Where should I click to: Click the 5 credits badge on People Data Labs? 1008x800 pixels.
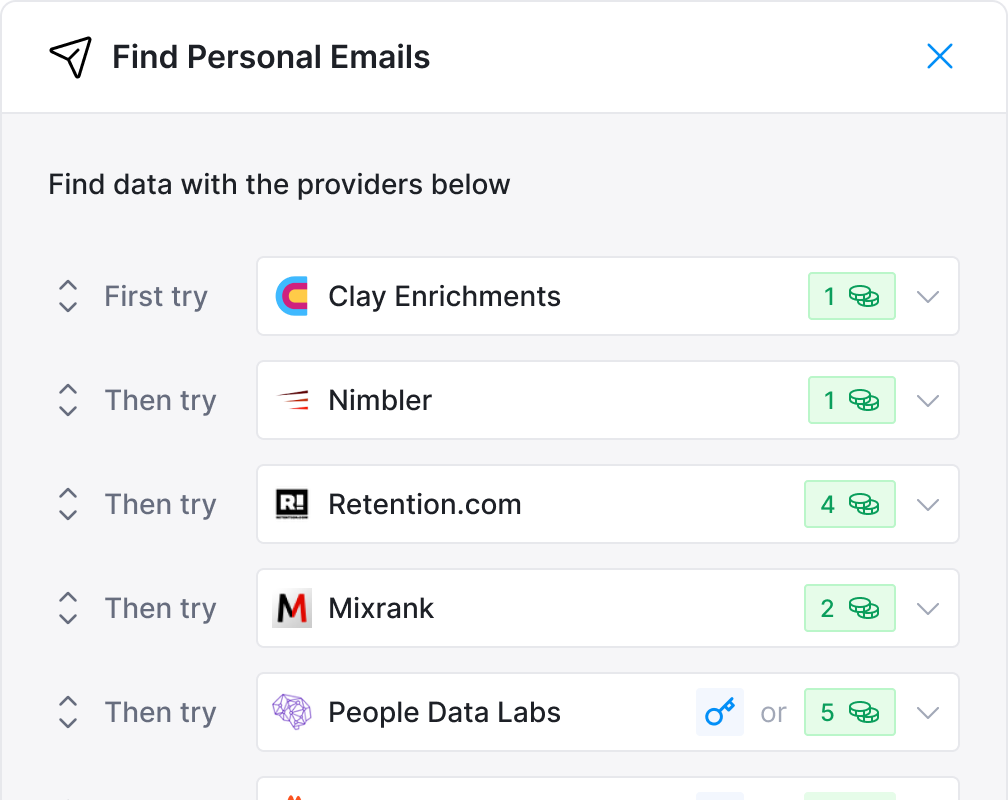pyautogui.click(x=850, y=712)
